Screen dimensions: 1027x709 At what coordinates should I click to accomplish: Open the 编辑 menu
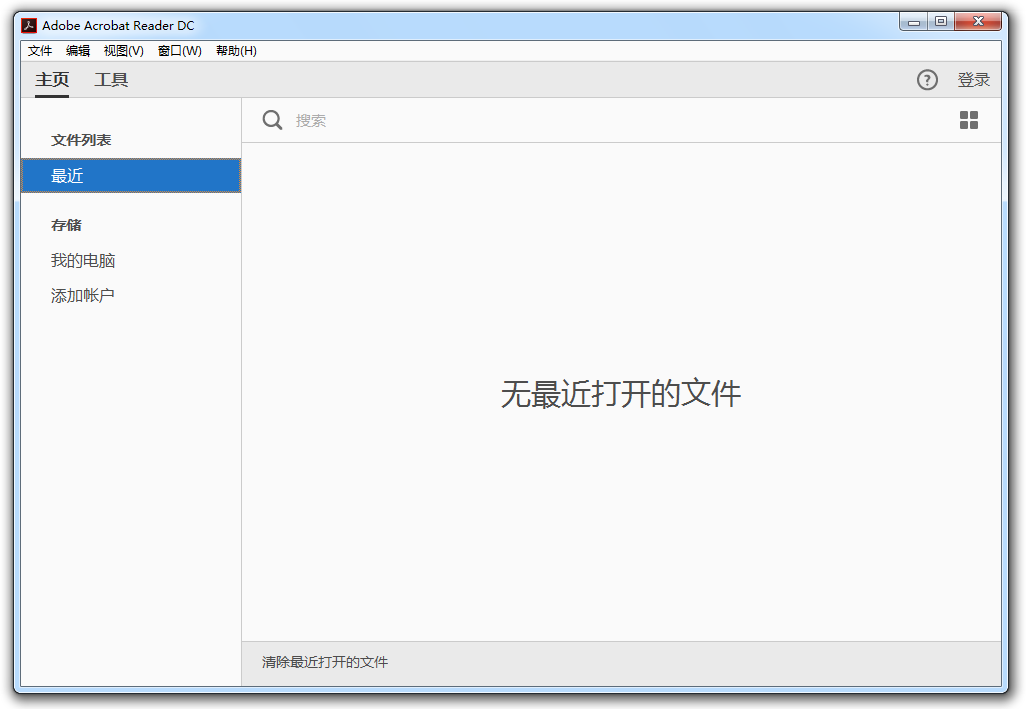pyautogui.click(x=78, y=51)
